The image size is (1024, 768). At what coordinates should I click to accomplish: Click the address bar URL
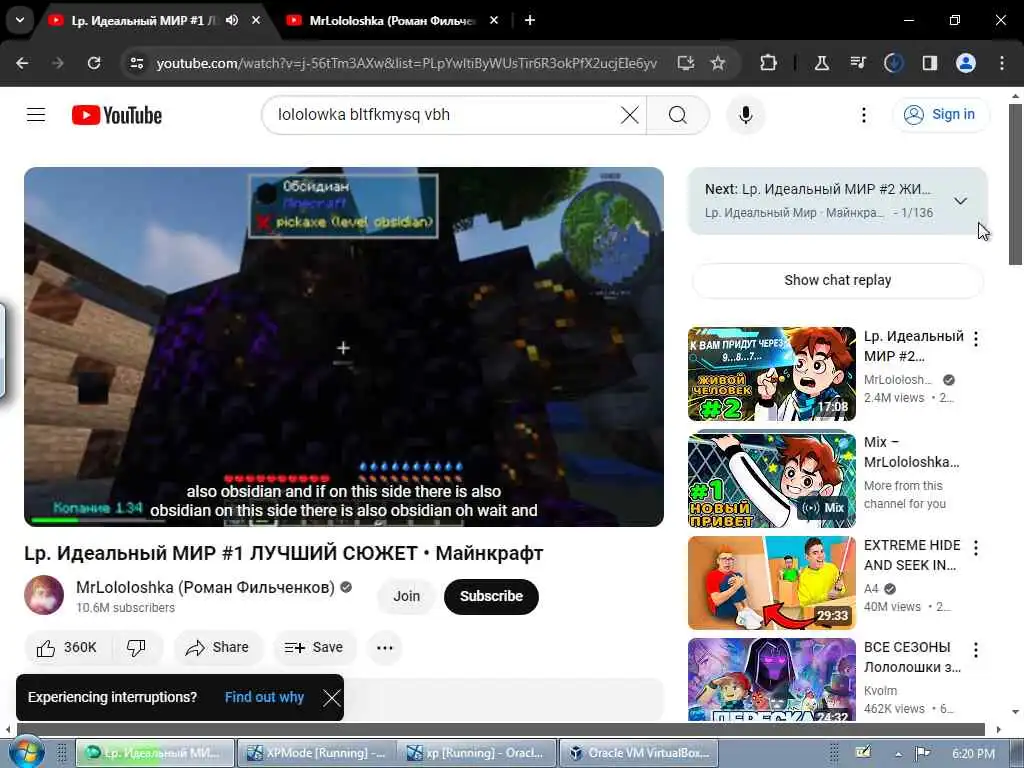tap(406, 63)
